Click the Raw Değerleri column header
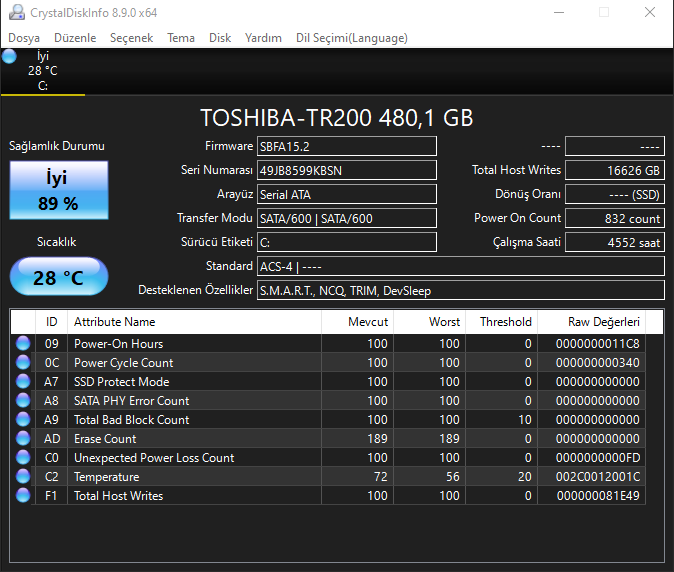 [x=591, y=322]
